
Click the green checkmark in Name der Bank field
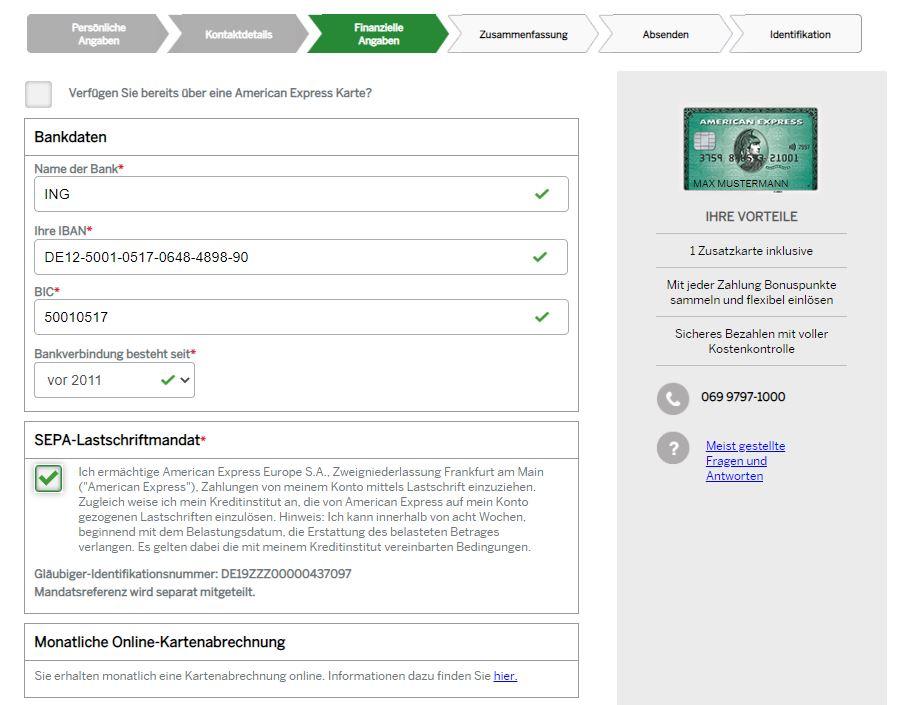click(541, 194)
